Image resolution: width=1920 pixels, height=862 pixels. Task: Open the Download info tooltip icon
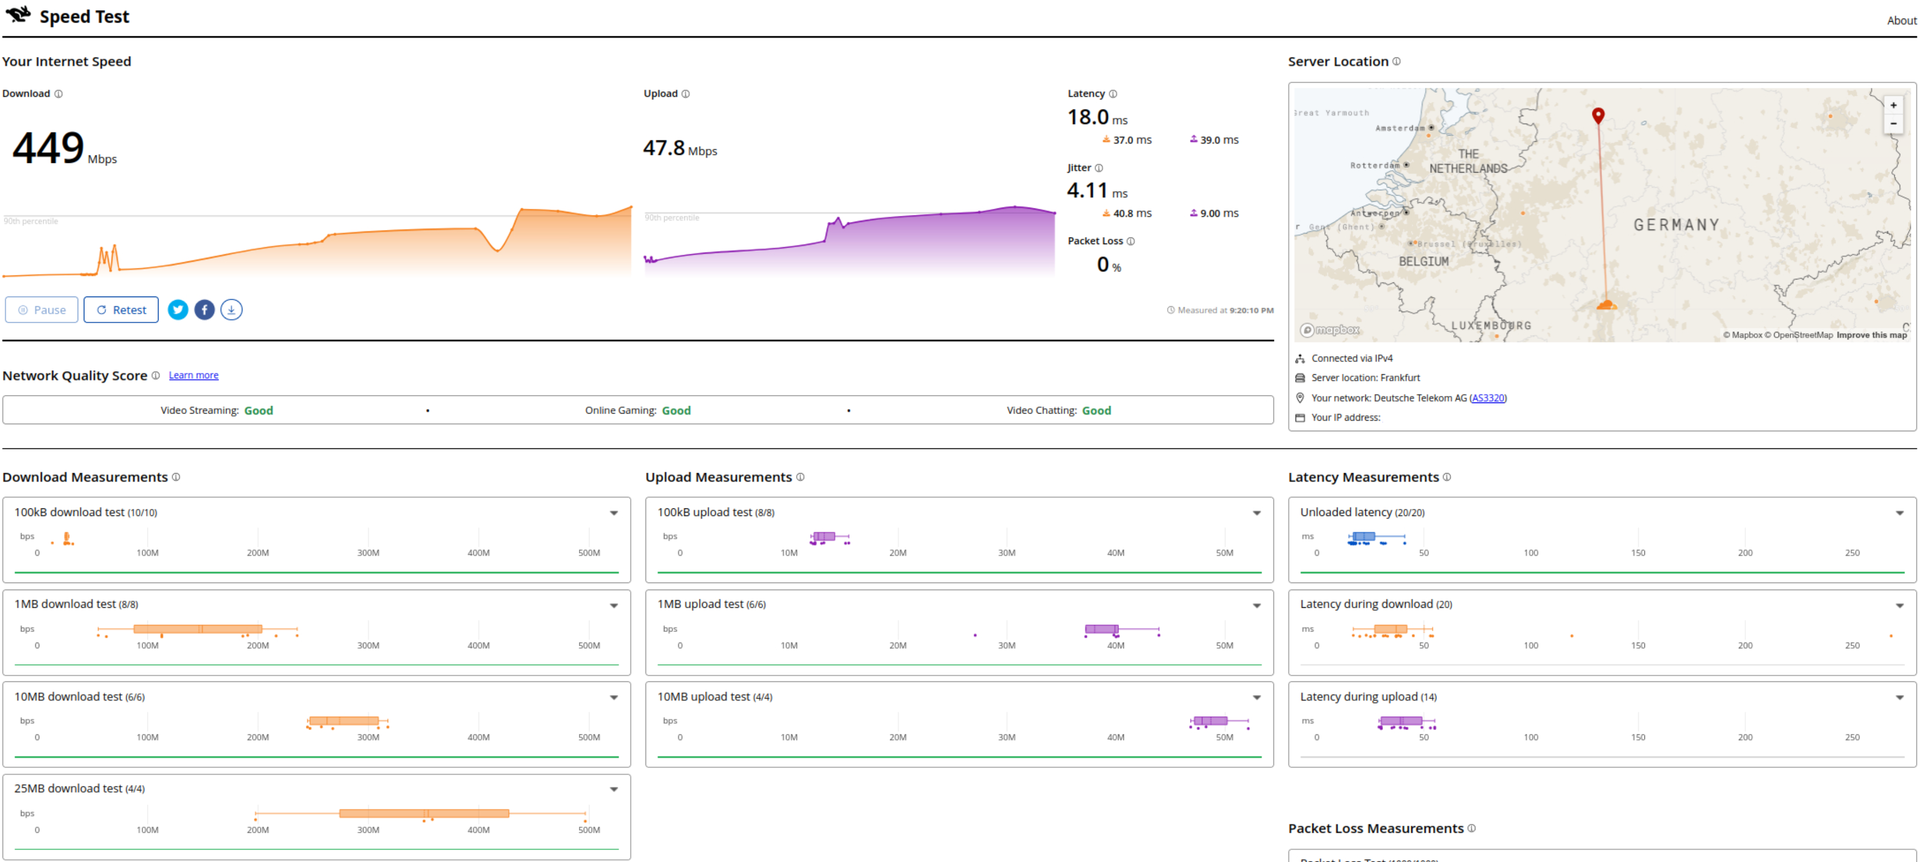[x=58, y=94]
